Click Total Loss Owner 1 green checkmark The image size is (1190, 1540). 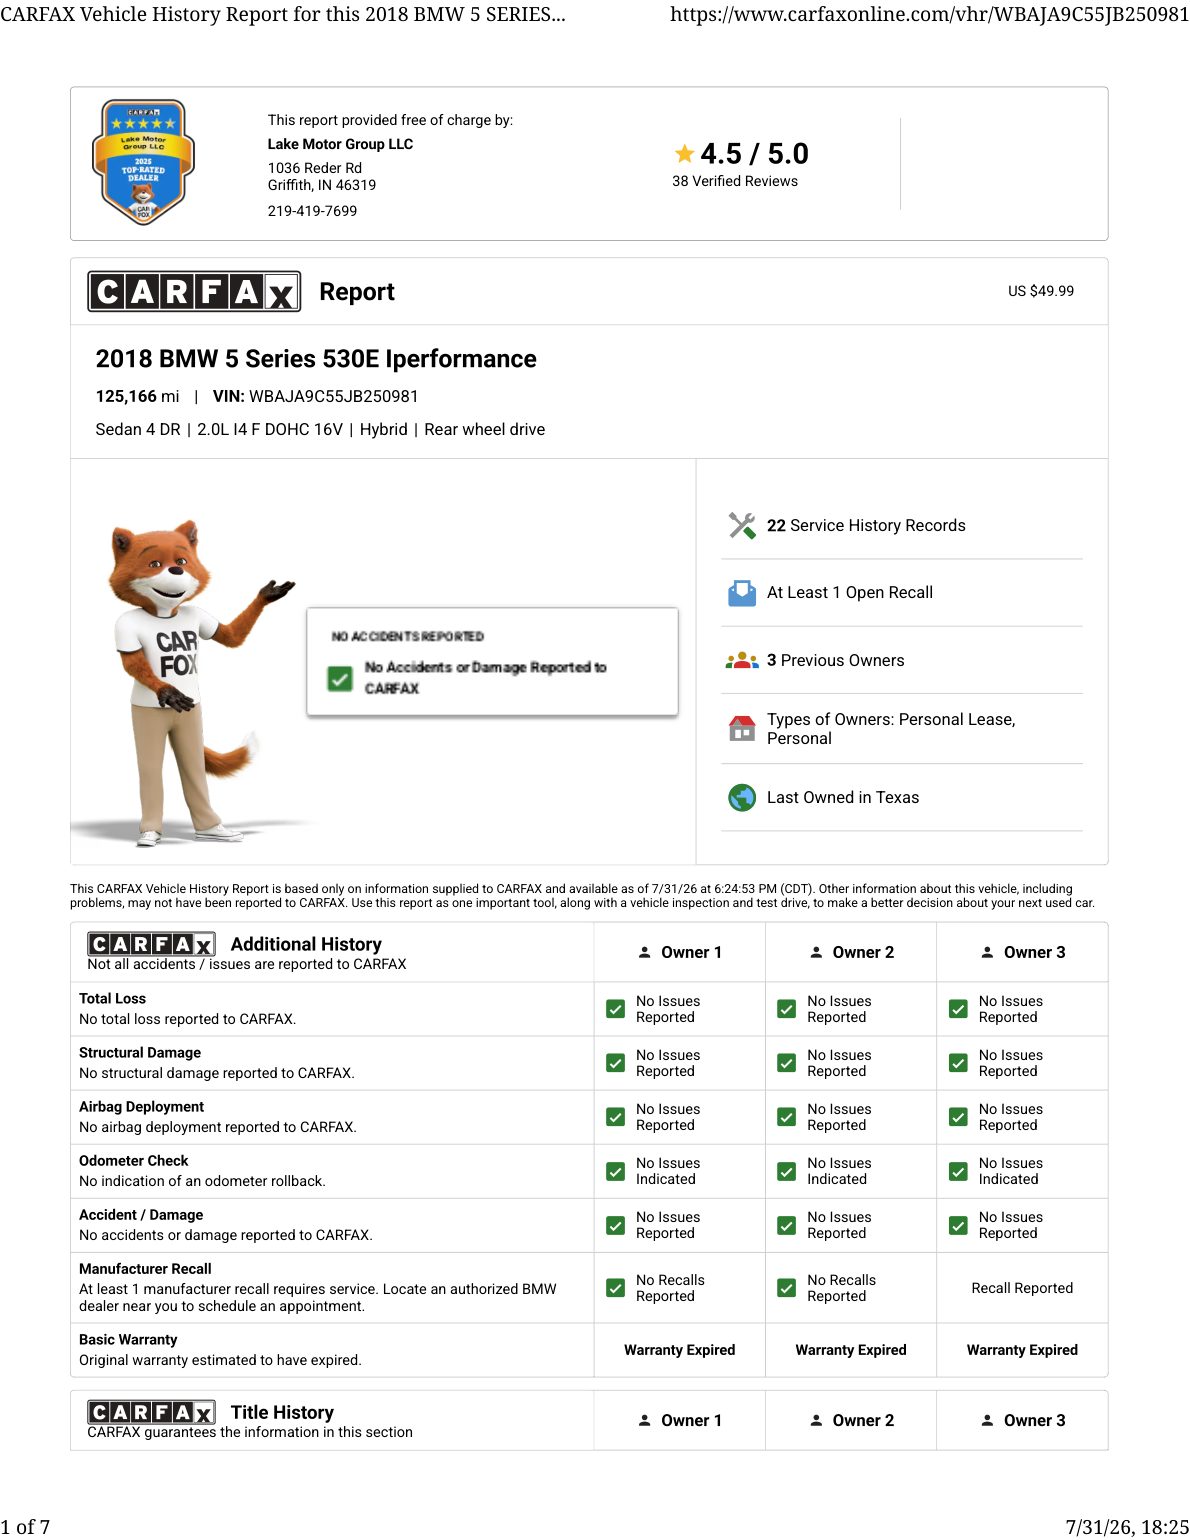616,1009
